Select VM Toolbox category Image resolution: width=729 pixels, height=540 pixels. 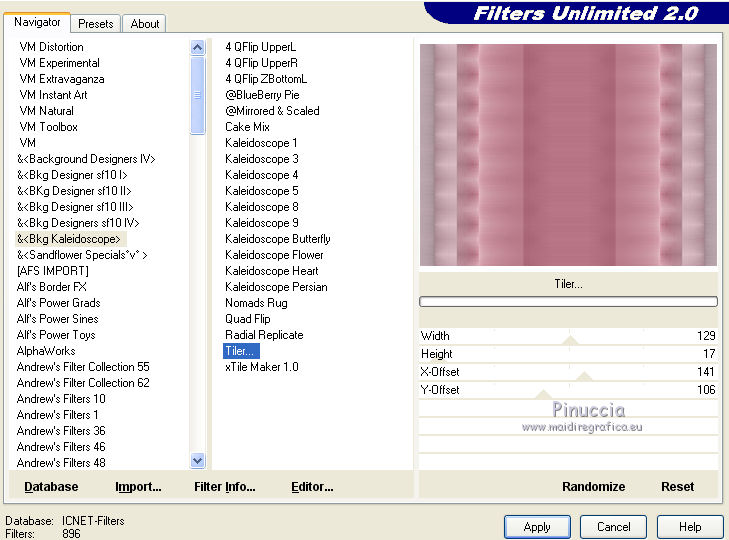48,127
